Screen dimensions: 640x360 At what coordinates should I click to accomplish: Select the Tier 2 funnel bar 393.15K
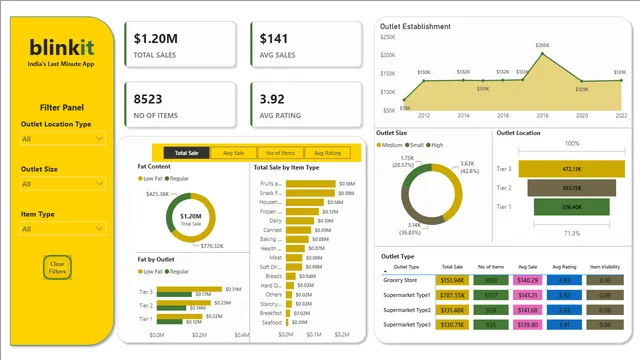(x=571, y=188)
